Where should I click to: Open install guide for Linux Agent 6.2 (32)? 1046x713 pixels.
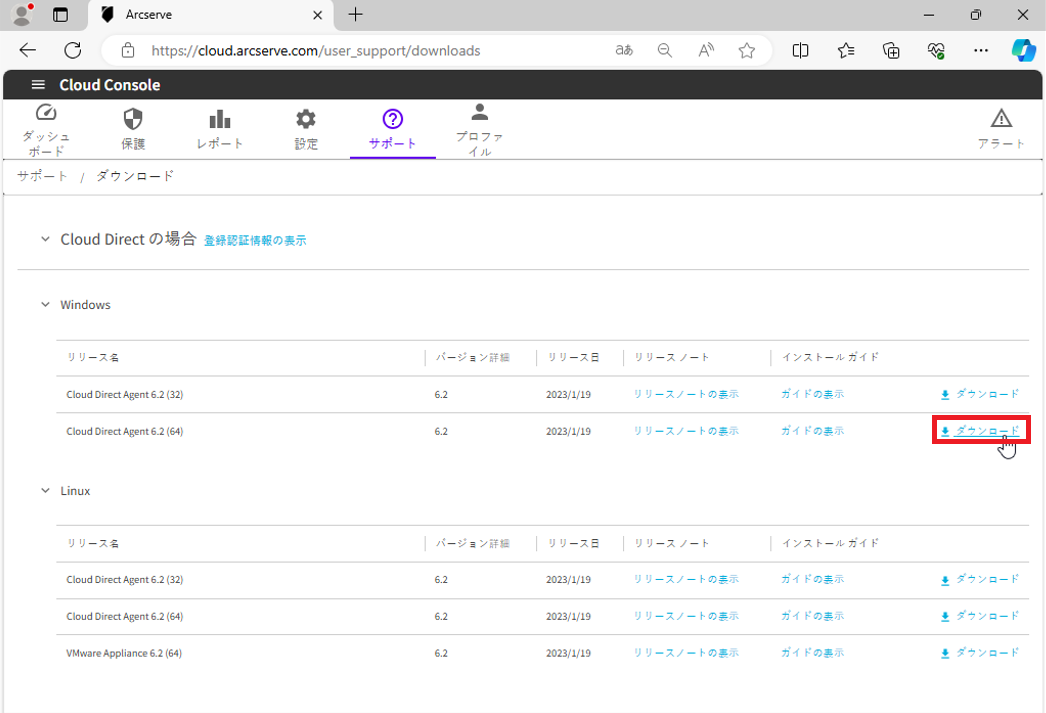click(812, 579)
